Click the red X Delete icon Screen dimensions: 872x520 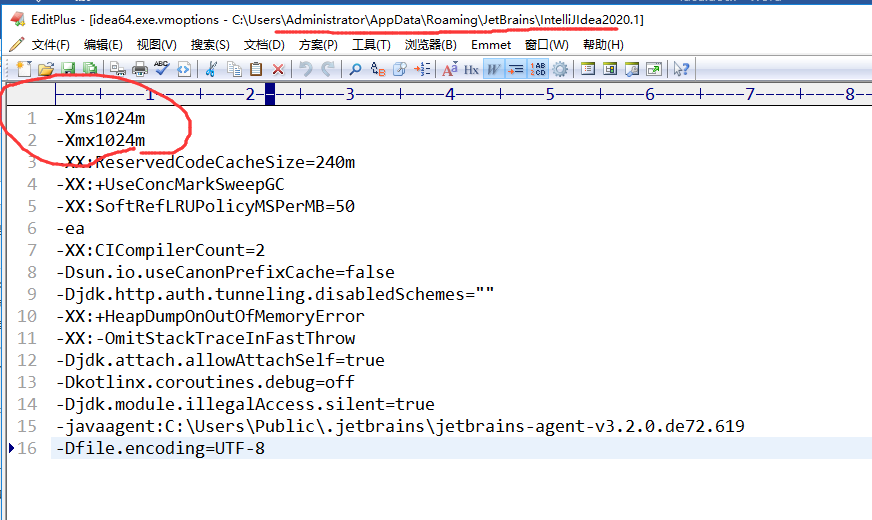tap(278, 69)
